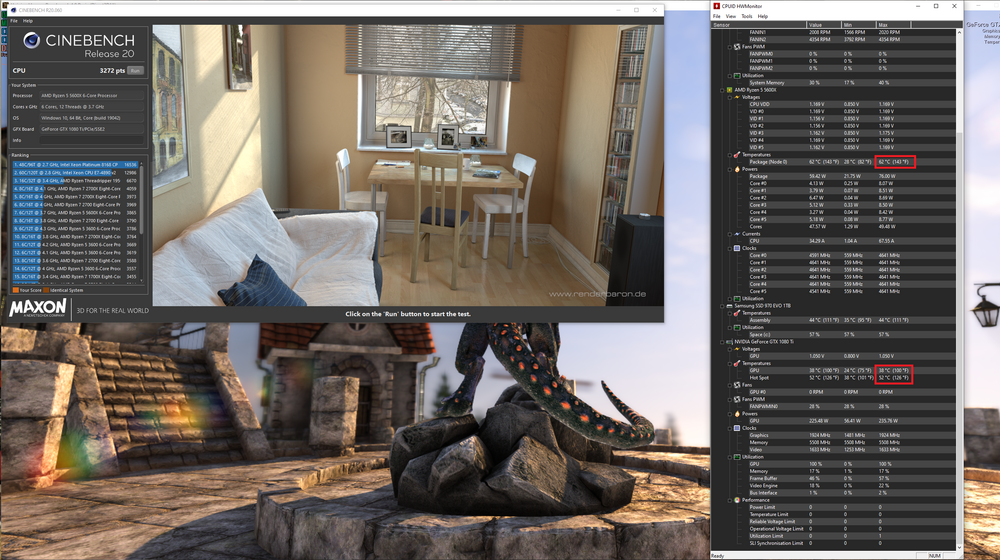Image resolution: width=1000 pixels, height=560 pixels.
Task: Select ranking entry 2 Intel Xeon CPU E7-4890
Action: [75, 172]
